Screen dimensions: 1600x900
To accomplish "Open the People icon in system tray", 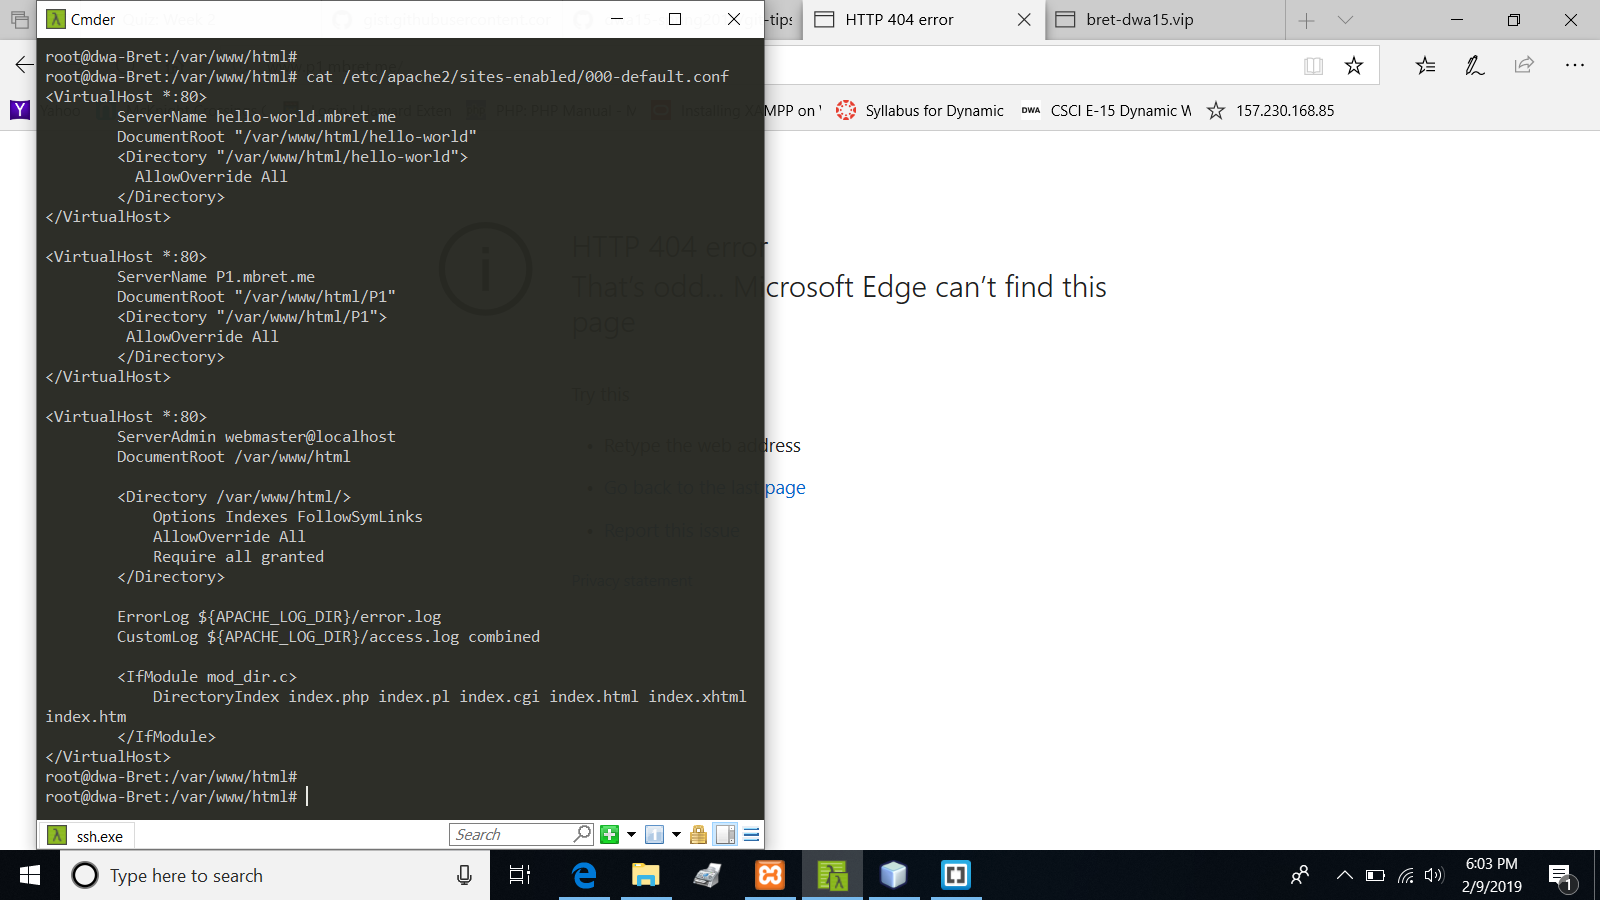I will point(1299,876).
